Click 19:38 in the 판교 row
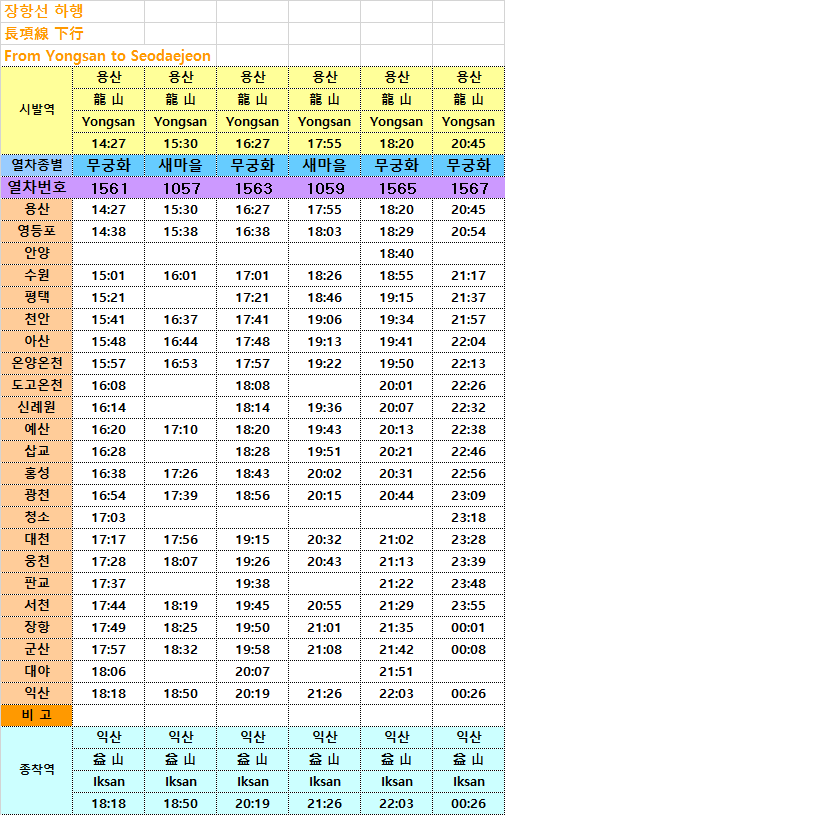 253,583
